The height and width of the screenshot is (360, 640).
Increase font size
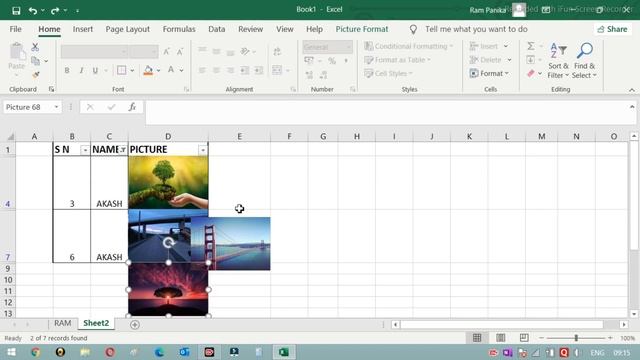[166, 51]
